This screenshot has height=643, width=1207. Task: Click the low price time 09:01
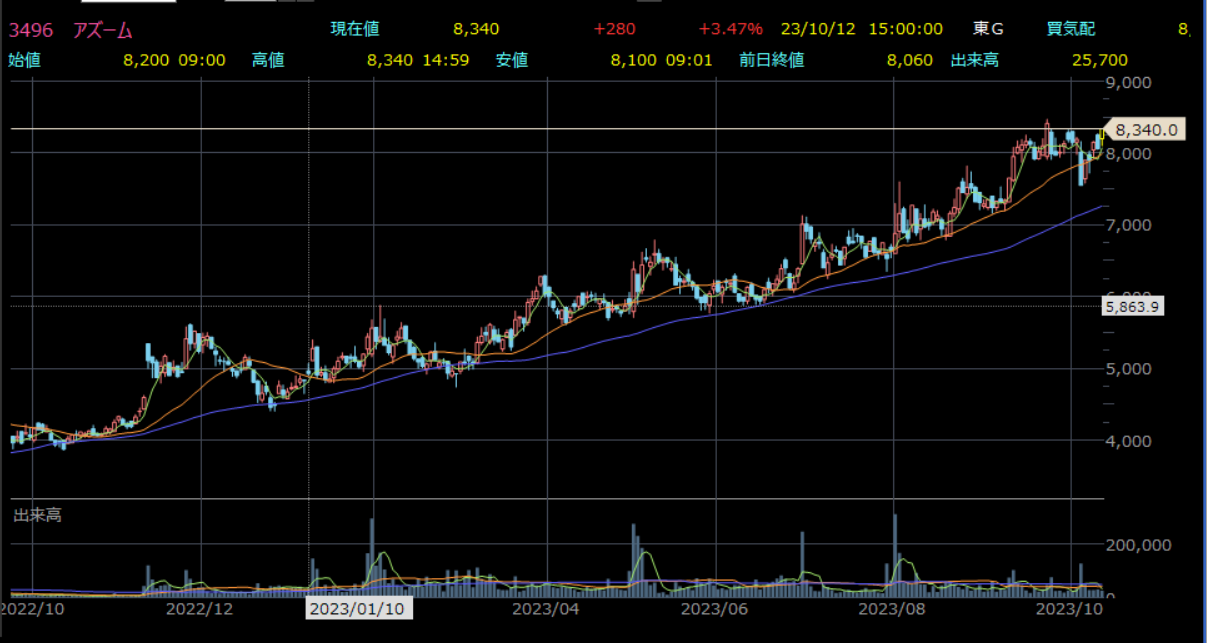coord(690,60)
